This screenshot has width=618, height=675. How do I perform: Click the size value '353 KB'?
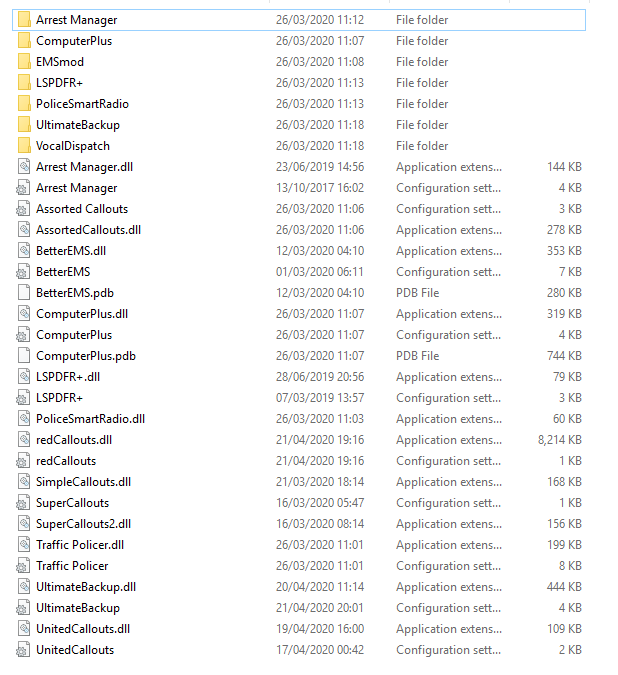coord(564,251)
